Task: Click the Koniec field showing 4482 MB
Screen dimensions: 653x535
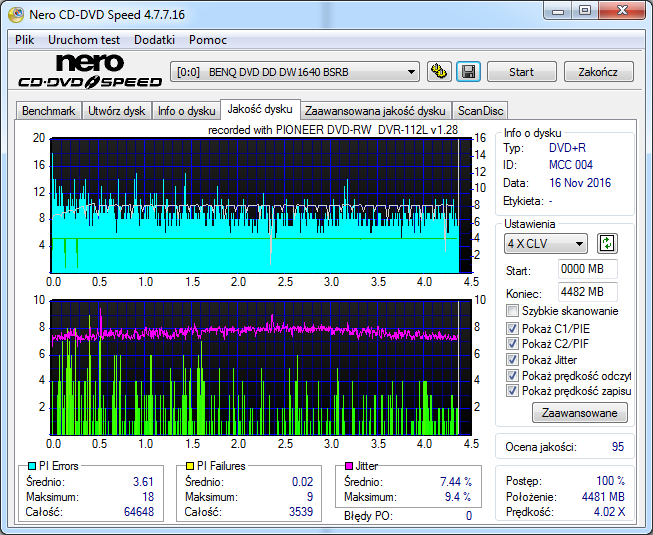Action: [587, 292]
